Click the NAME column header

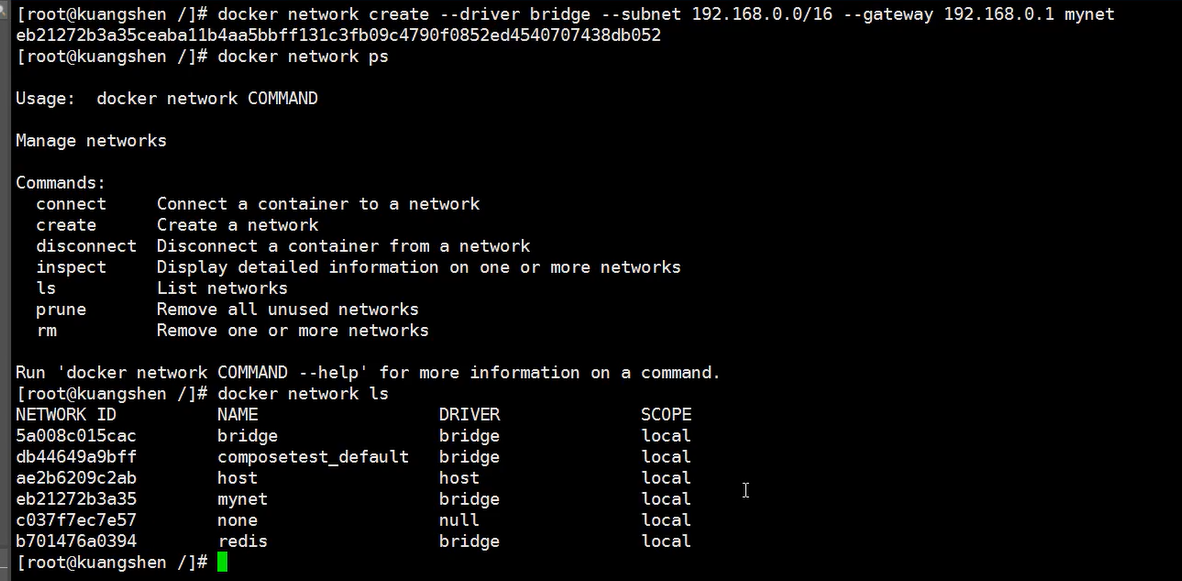pos(237,414)
